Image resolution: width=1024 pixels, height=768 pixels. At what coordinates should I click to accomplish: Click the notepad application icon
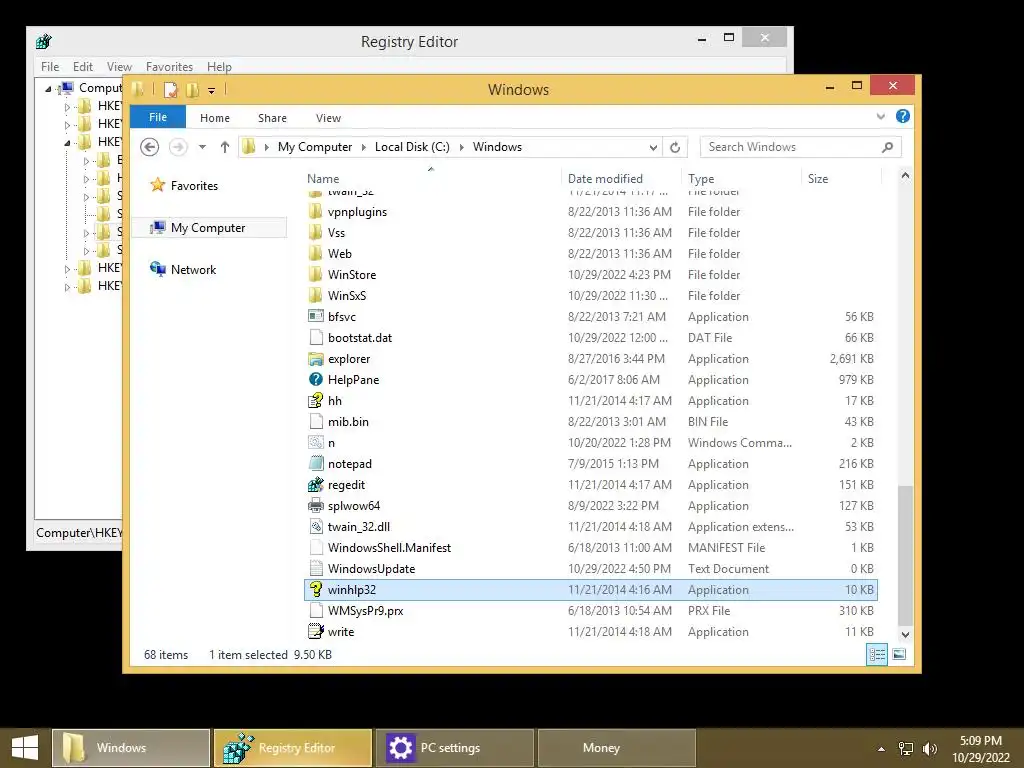coord(315,464)
